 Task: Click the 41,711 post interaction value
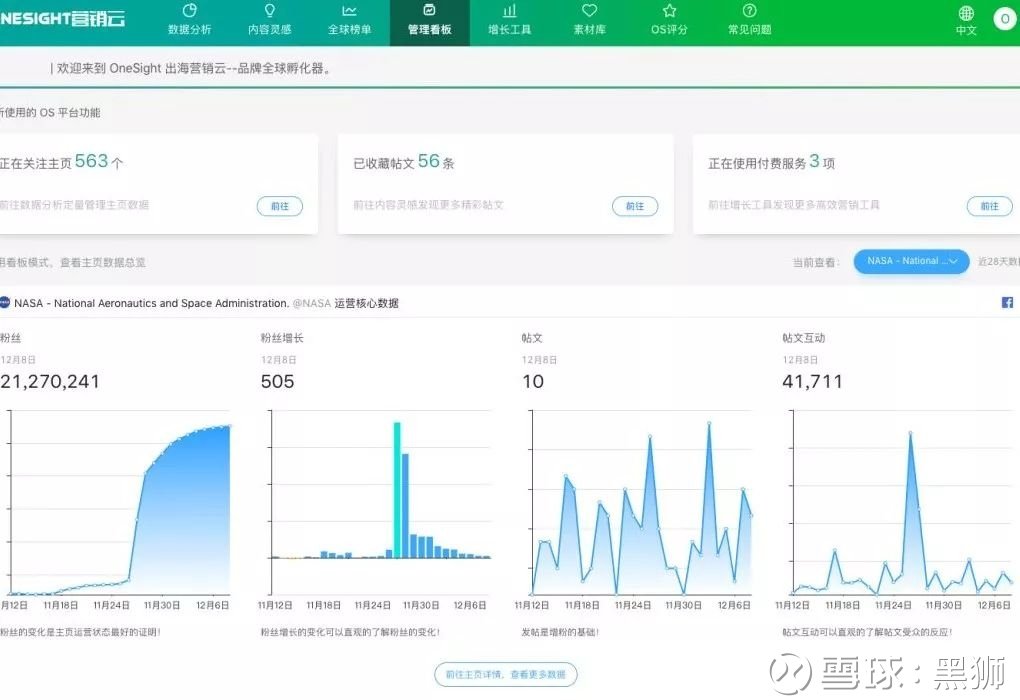tap(812, 381)
